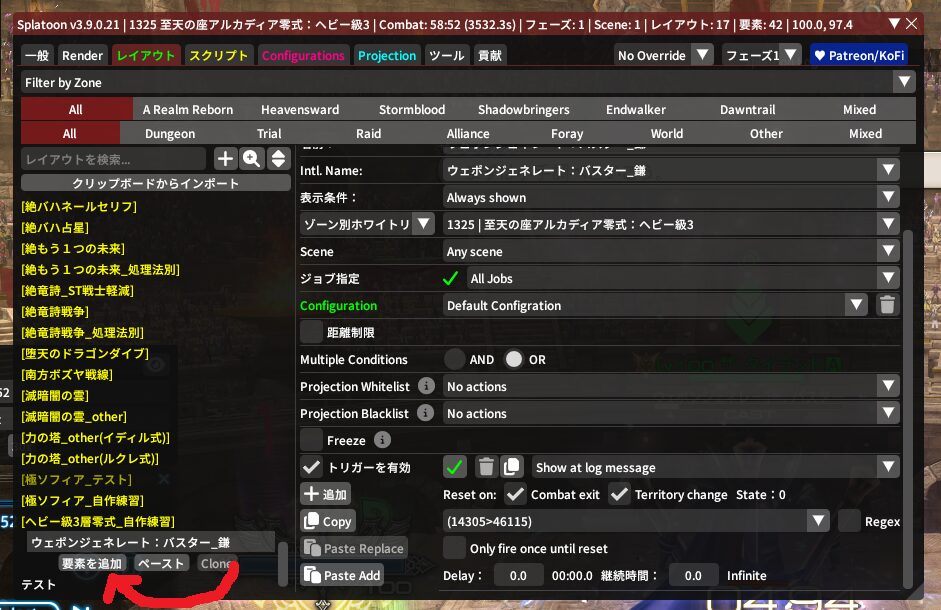Click the info icon next to Projection Whitelist
Image resolution: width=941 pixels, height=610 pixels.
pos(427,386)
